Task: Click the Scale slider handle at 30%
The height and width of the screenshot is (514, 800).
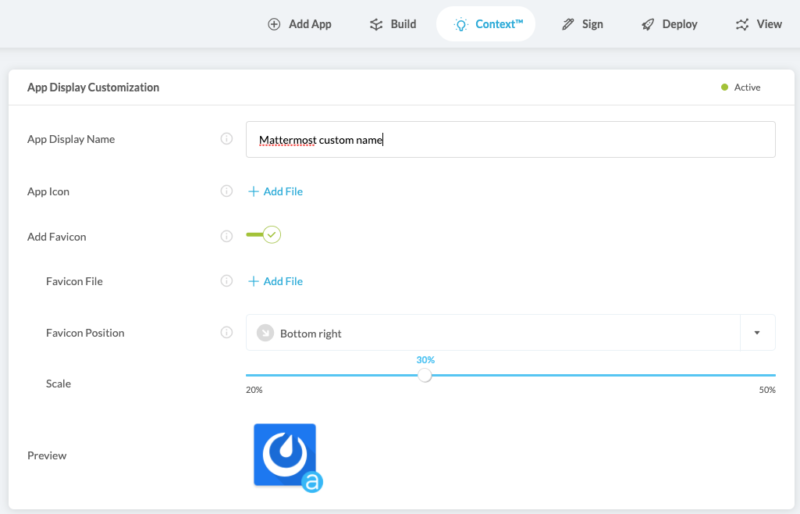Action: pyautogui.click(x=424, y=376)
